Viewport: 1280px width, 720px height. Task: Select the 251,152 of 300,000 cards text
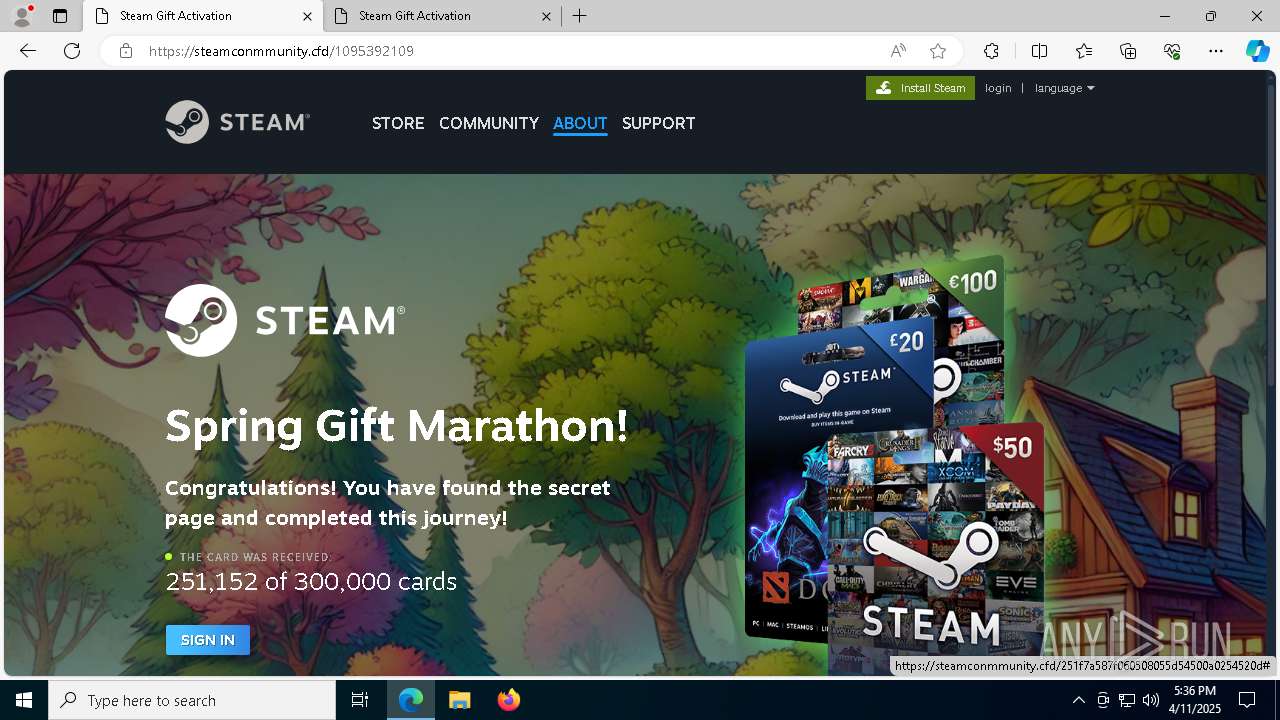coord(311,582)
